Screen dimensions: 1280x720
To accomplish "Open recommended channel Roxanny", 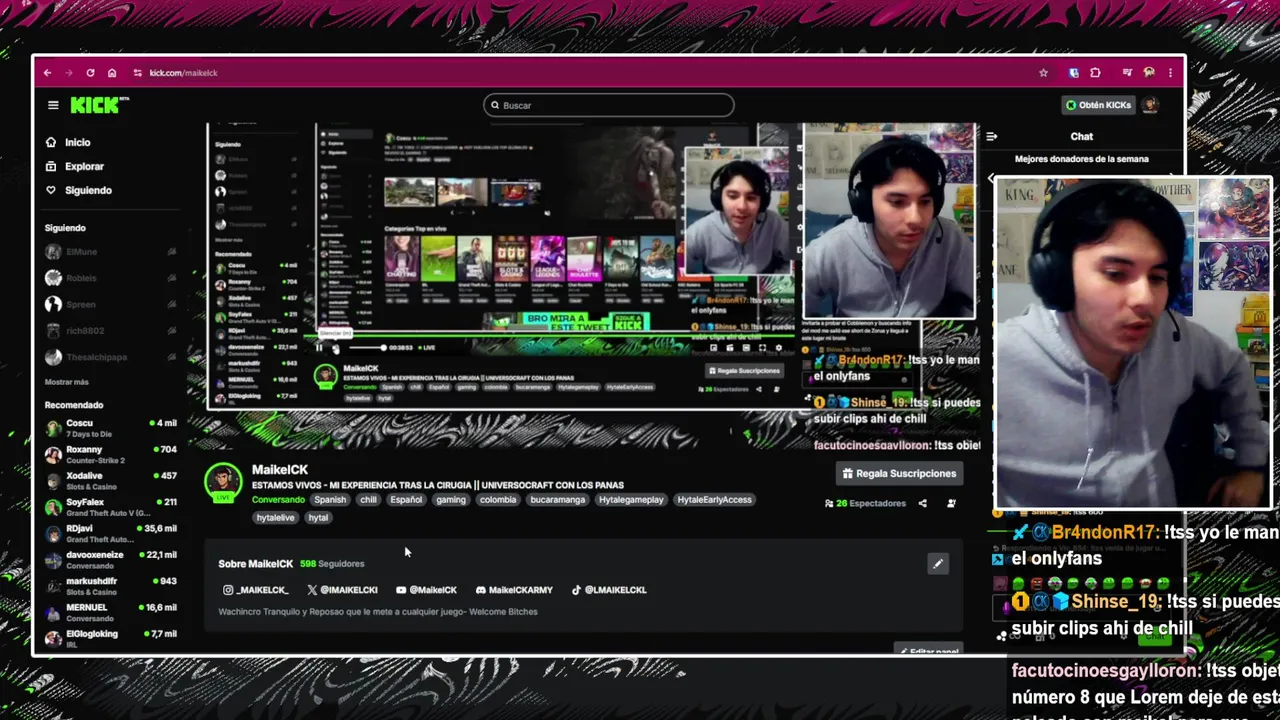I will coord(110,454).
